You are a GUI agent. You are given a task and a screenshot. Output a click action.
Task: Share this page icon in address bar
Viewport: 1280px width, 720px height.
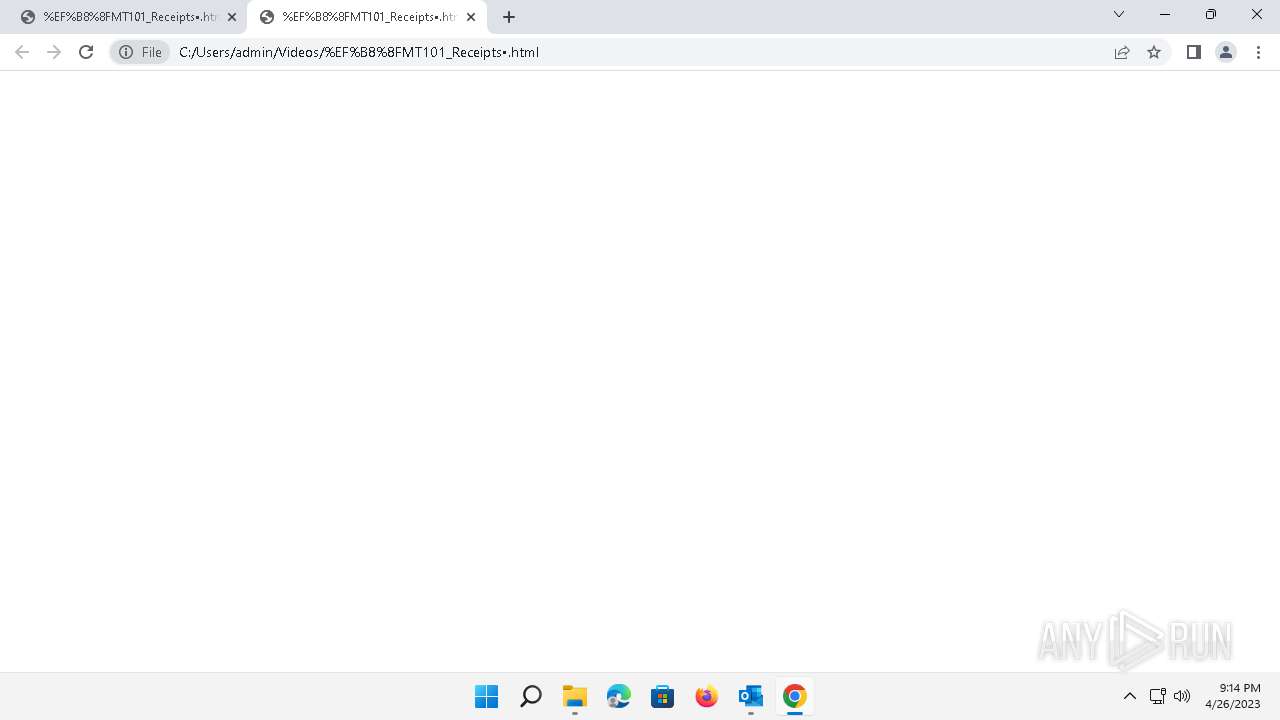1122,52
